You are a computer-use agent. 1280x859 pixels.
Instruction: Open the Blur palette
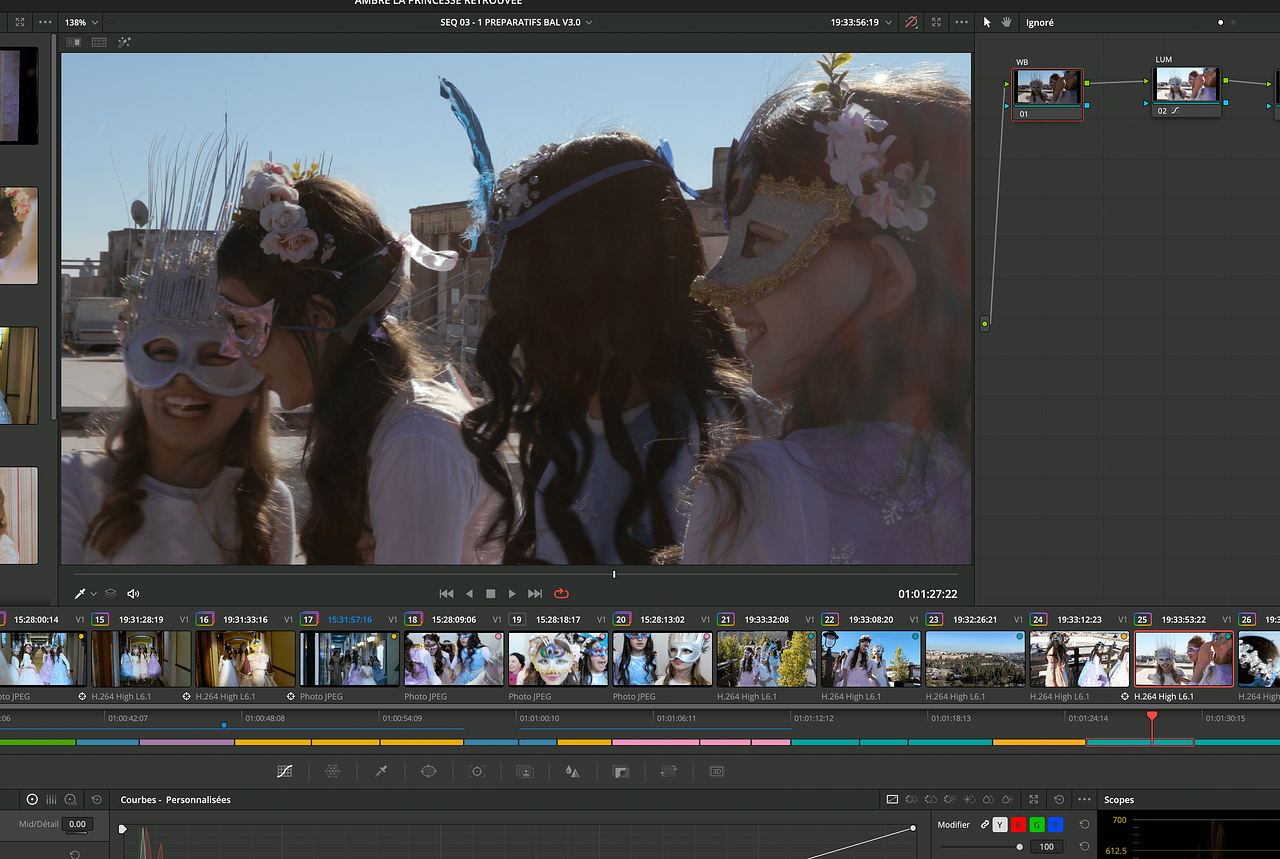pos(572,771)
